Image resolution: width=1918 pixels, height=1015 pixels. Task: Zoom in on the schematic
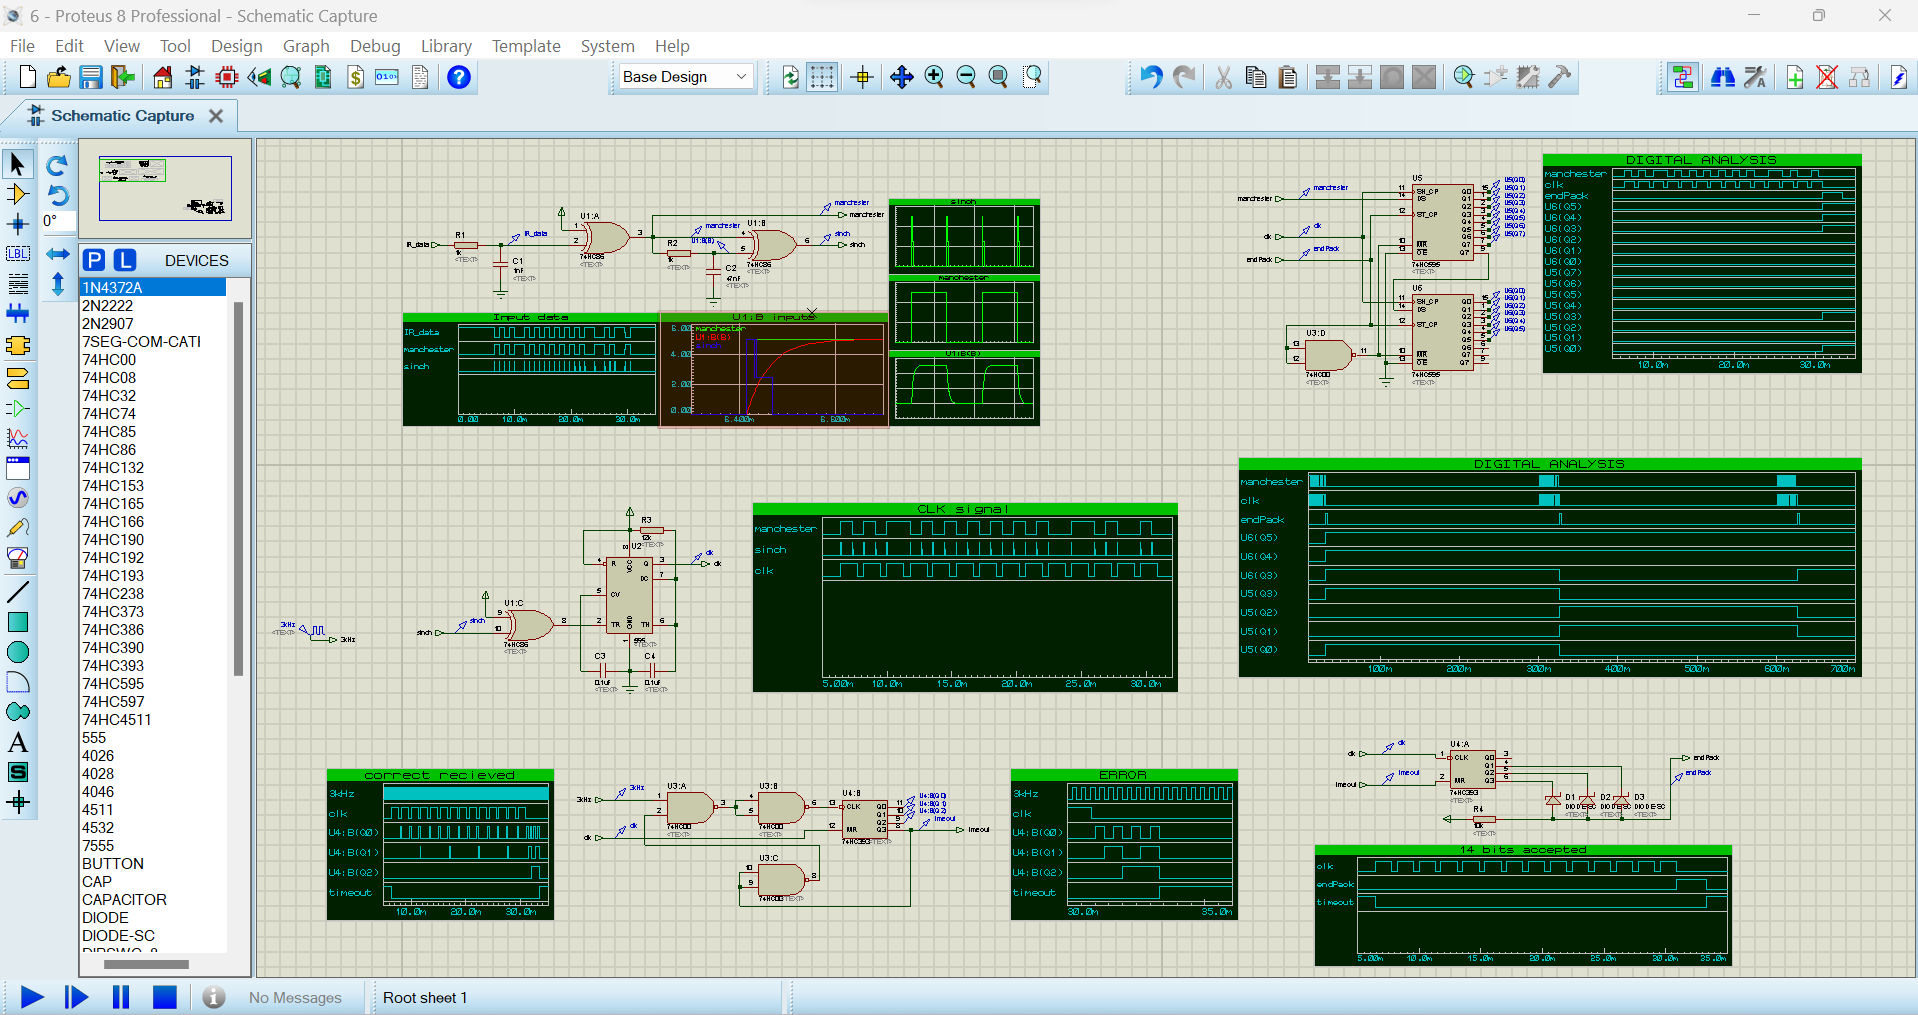934,77
